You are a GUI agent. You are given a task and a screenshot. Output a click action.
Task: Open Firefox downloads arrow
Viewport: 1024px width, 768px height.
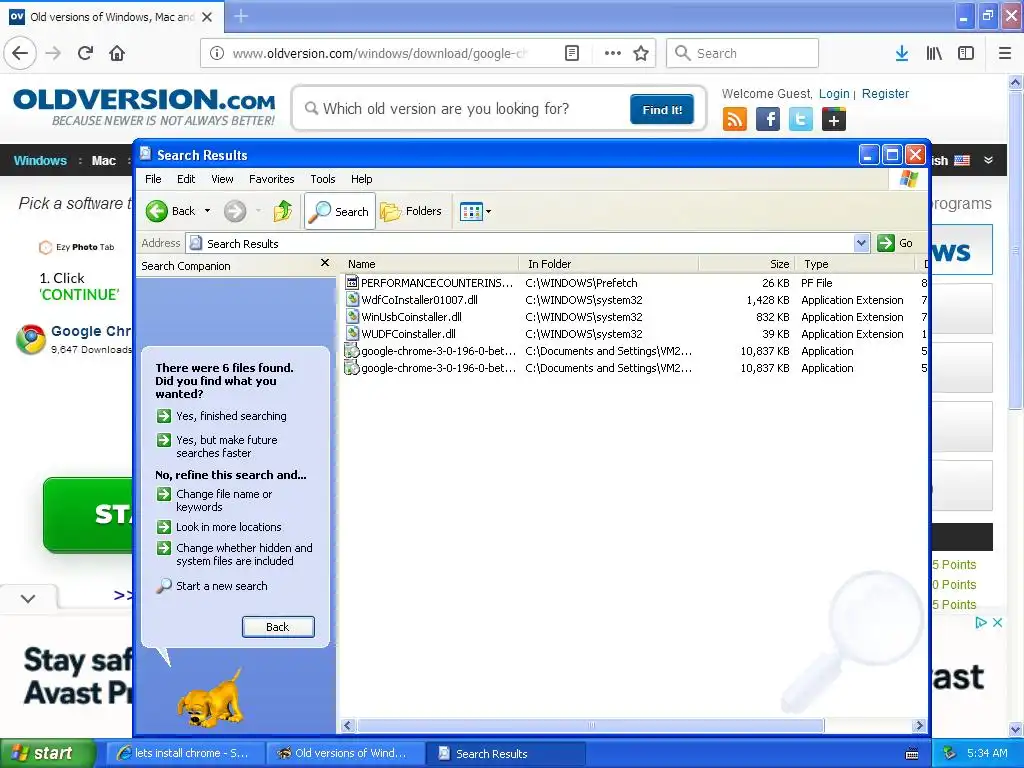(x=902, y=53)
